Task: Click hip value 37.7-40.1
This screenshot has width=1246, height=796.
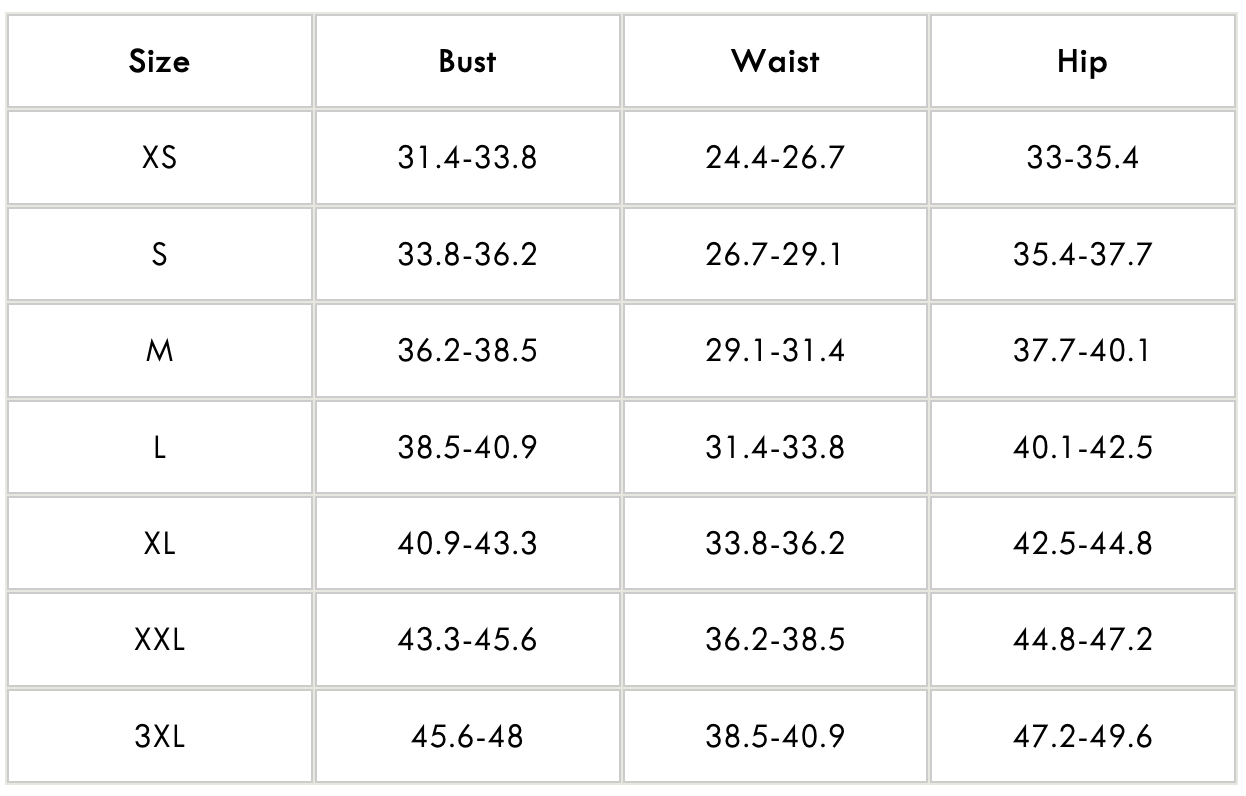Action: point(1082,350)
